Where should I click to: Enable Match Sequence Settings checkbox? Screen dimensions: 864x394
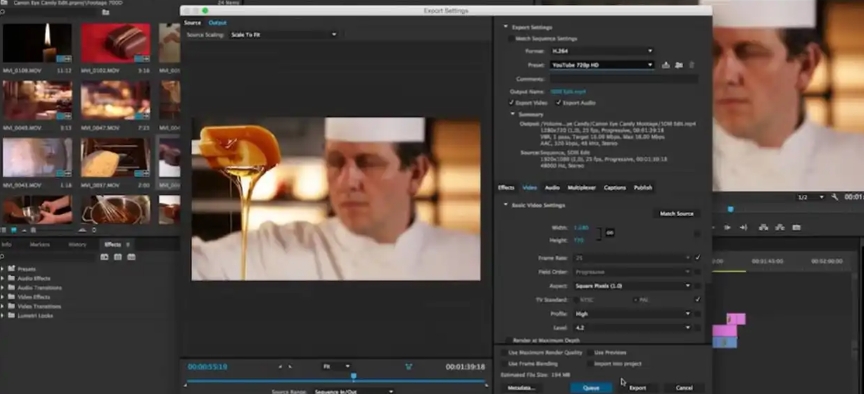click(511, 39)
